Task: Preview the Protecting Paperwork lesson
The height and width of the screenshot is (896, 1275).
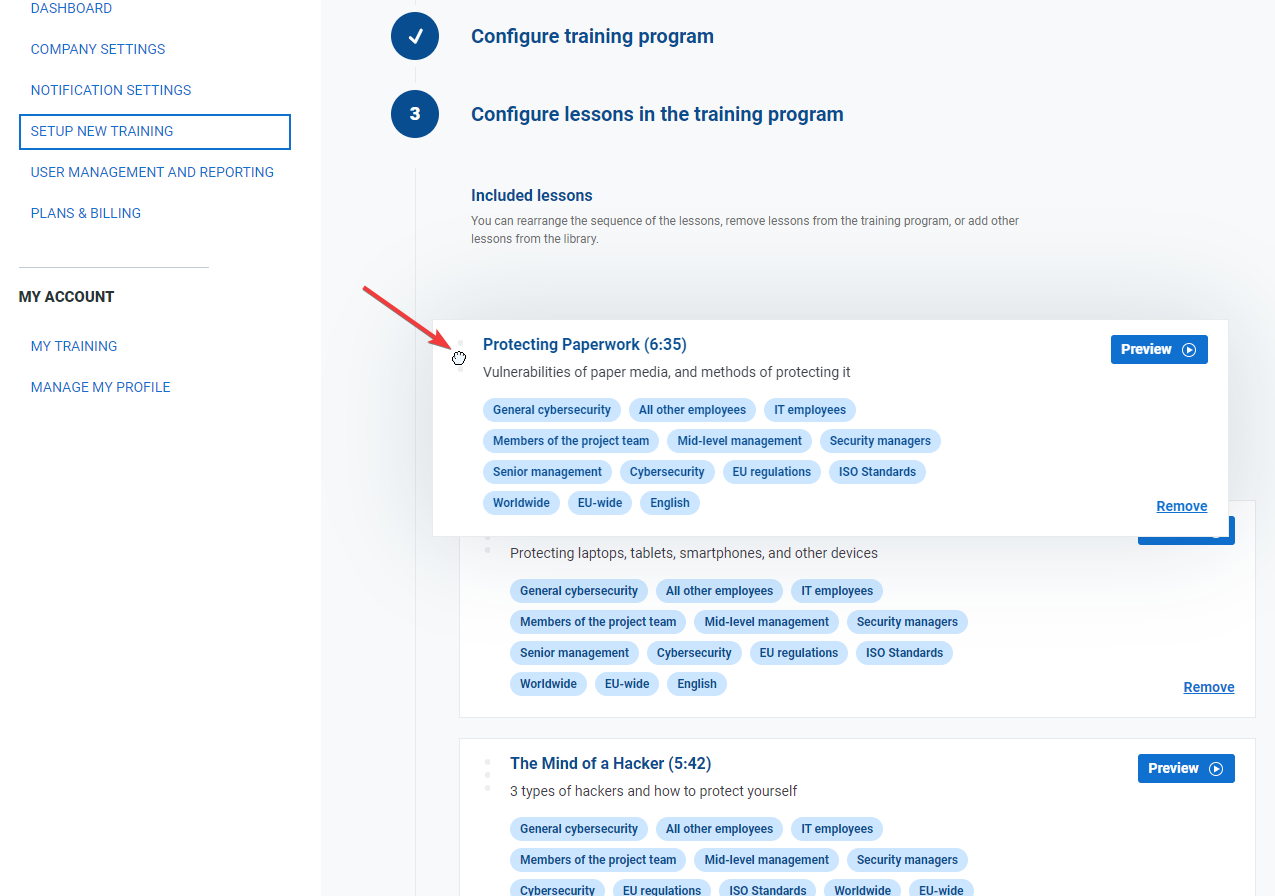Action: (1158, 350)
